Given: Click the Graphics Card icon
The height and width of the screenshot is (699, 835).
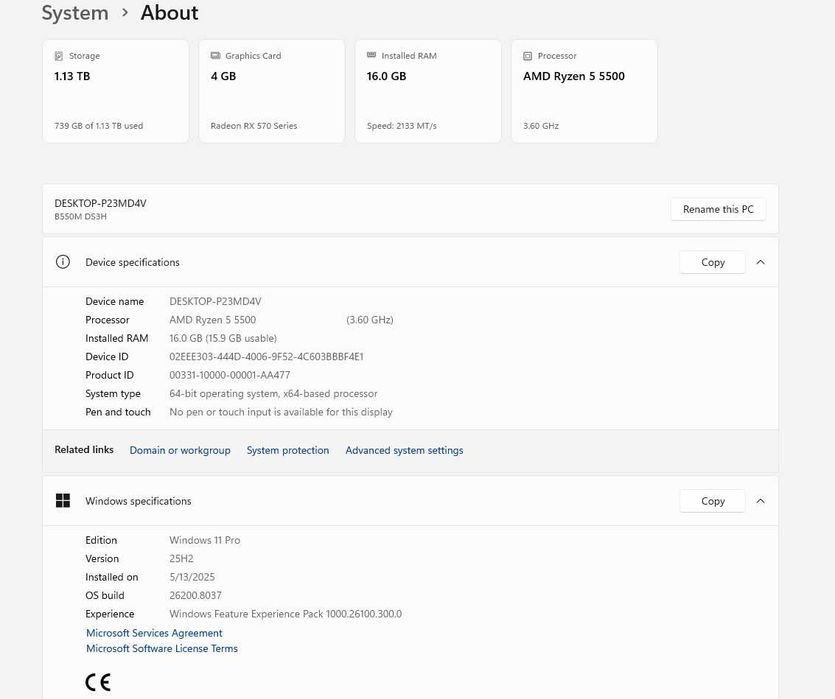Looking at the screenshot, I should tap(215, 56).
